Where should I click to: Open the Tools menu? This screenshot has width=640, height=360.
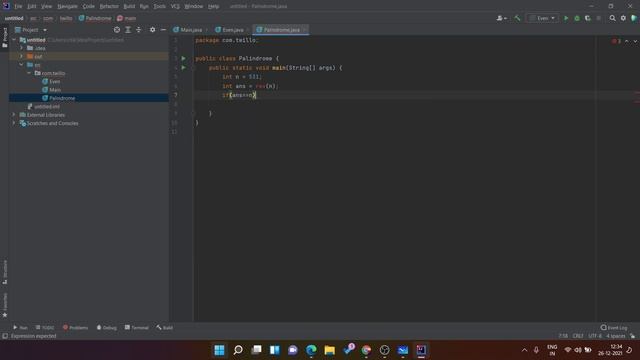click(x=160, y=7)
